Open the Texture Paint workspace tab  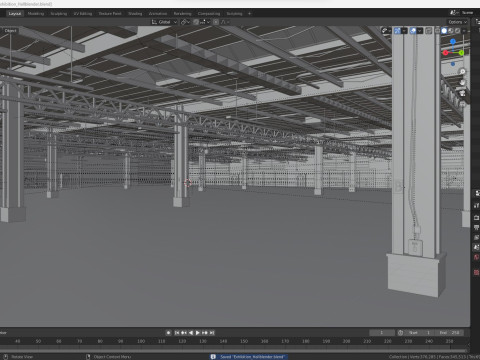click(x=110, y=13)
